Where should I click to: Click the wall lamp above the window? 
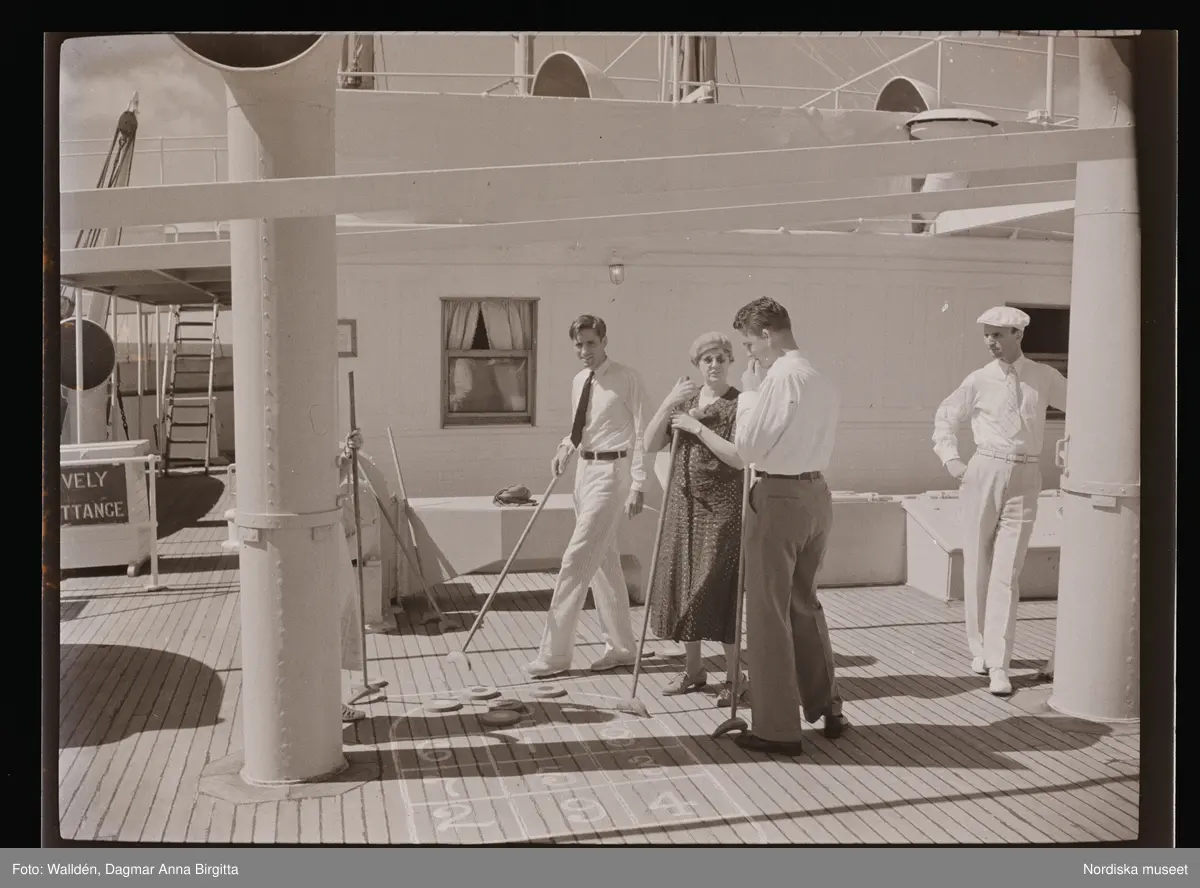616,272
